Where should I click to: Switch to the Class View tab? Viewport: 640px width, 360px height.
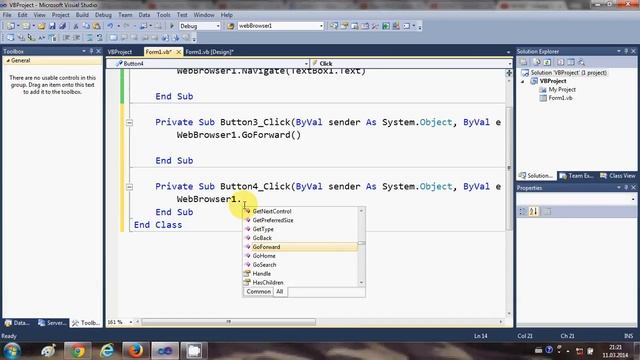point(618,176)
